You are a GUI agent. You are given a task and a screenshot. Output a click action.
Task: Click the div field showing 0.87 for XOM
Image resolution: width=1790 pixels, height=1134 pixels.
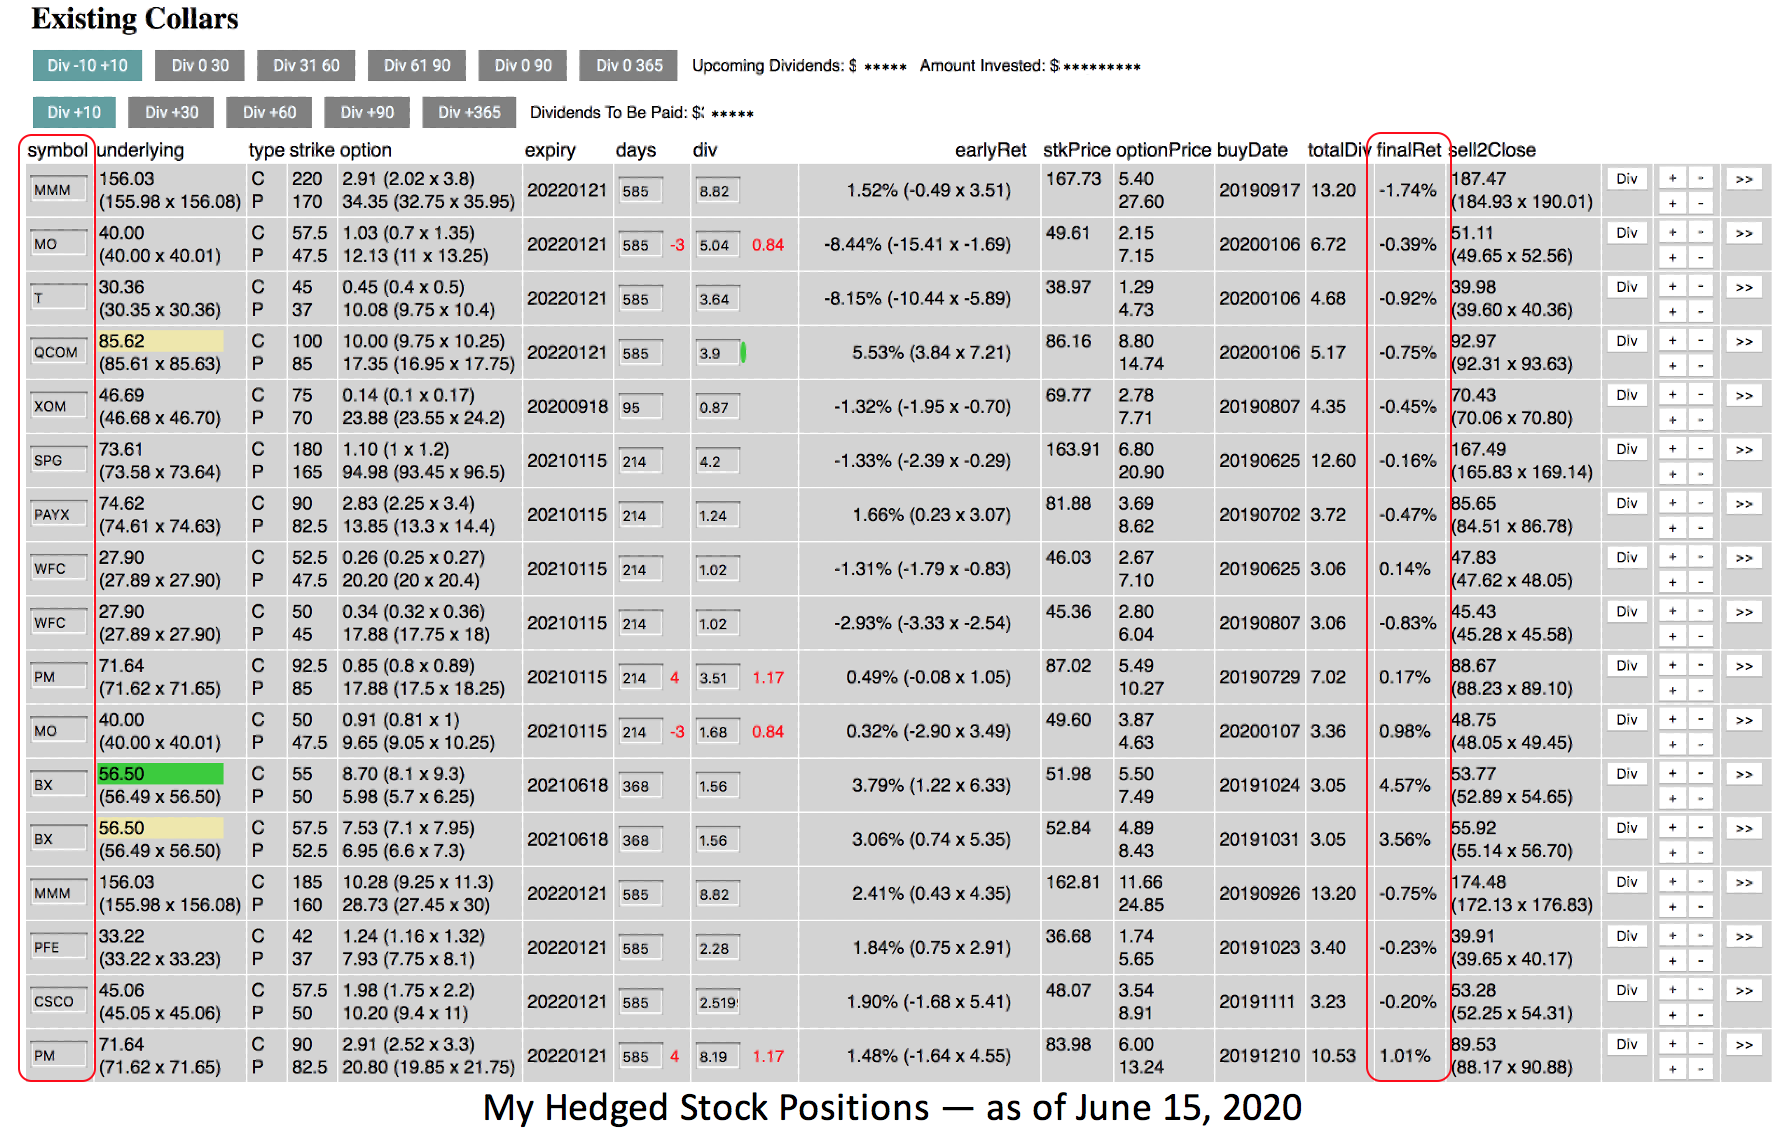pyautogui.click(x=717, y=407)
